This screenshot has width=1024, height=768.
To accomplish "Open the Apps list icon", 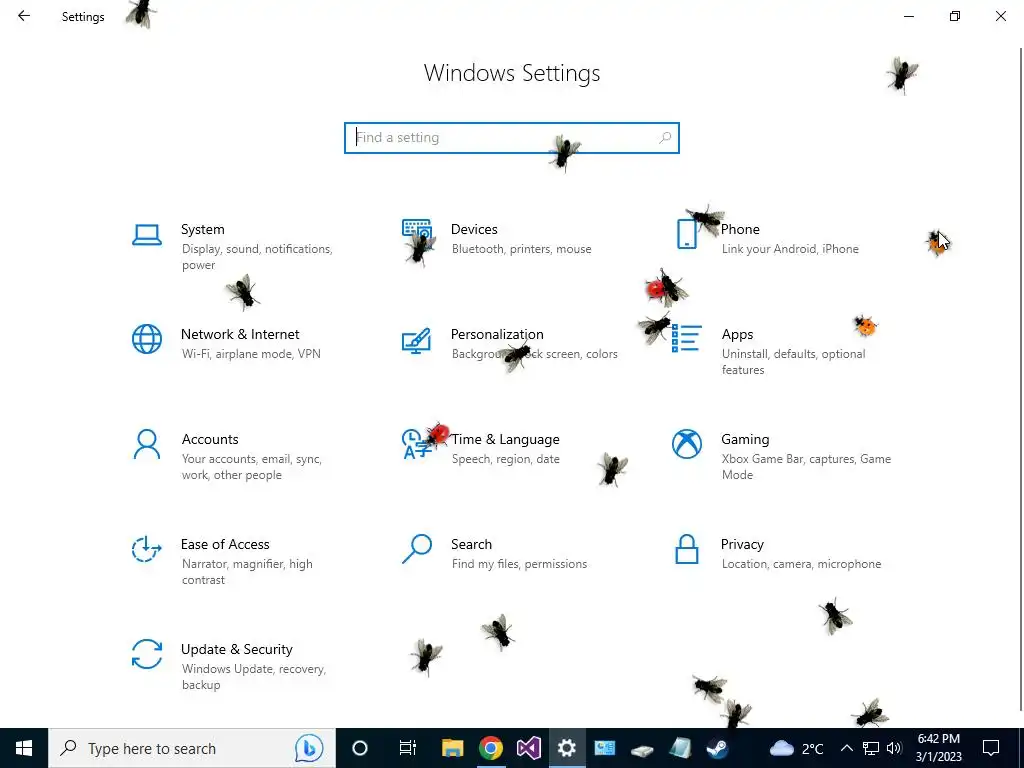I will (x=686, y=338).
